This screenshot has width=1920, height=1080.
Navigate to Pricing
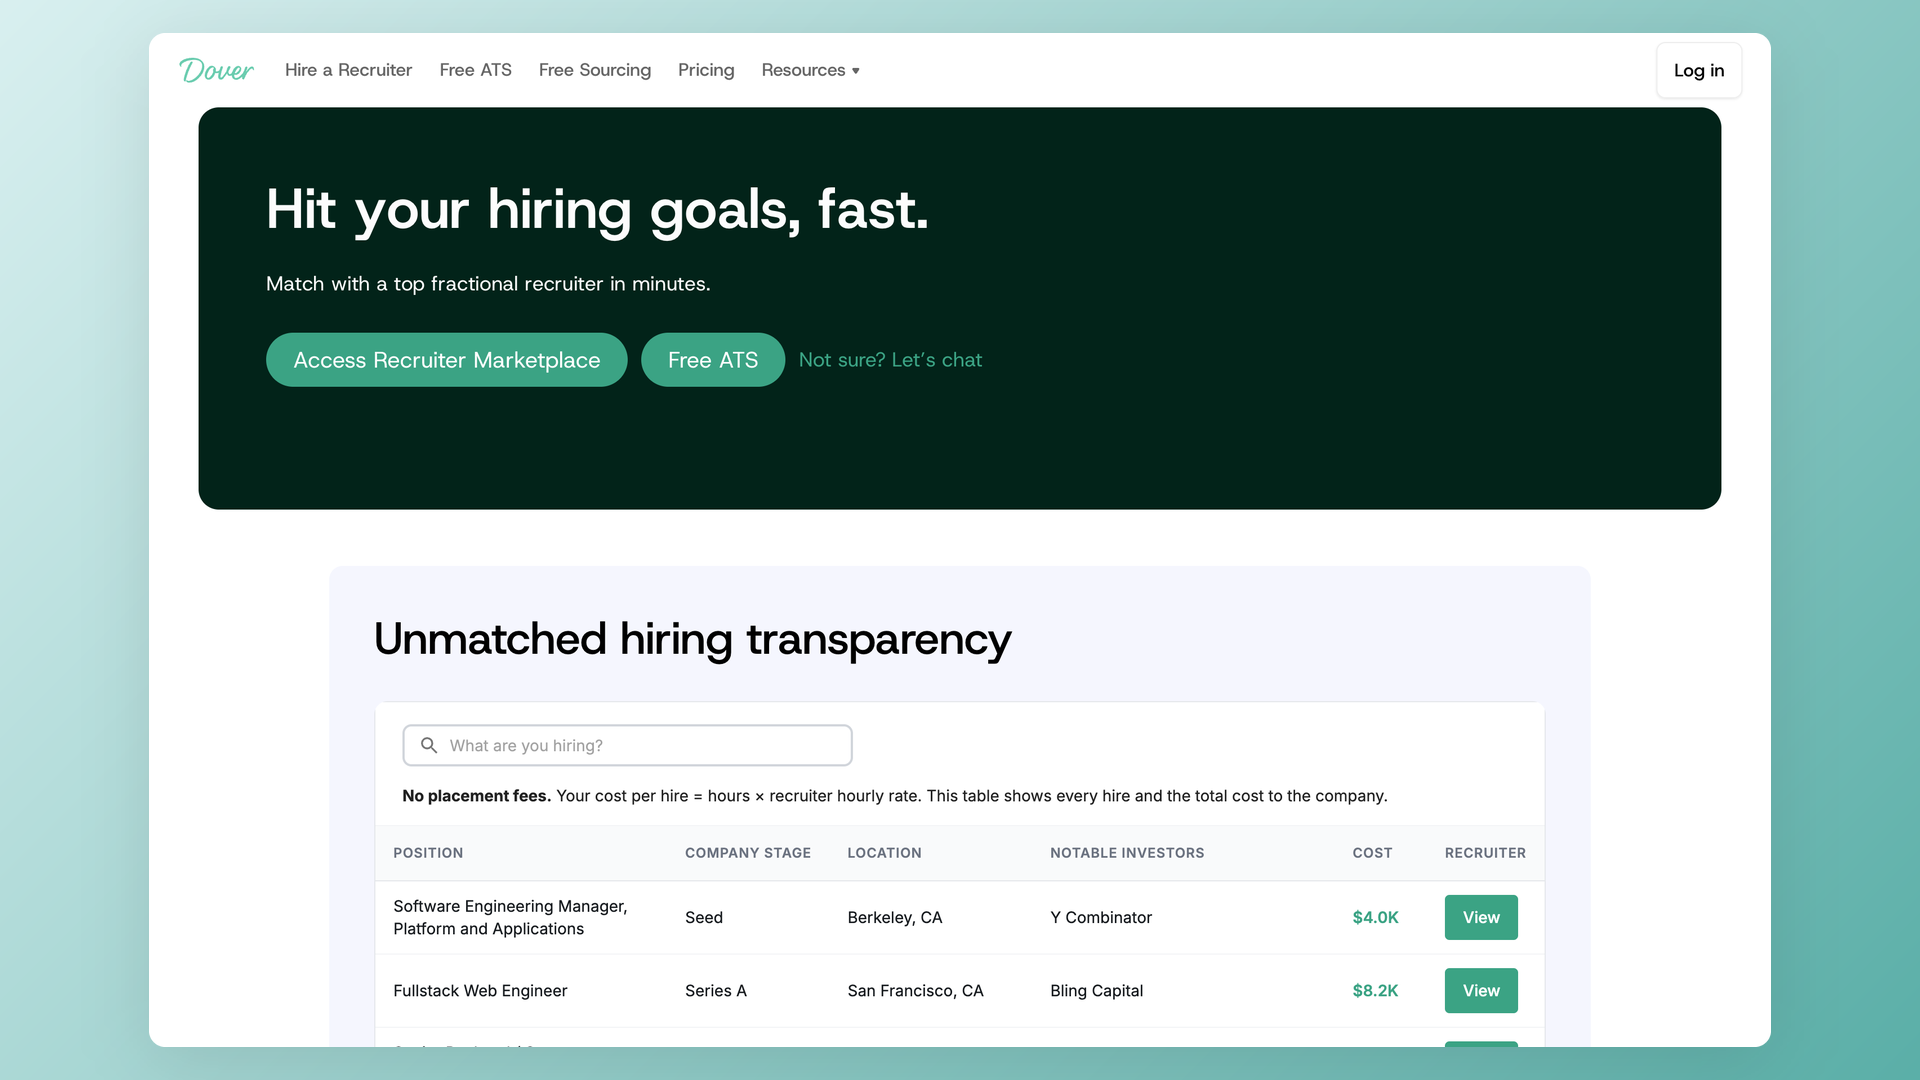(706, 70)
